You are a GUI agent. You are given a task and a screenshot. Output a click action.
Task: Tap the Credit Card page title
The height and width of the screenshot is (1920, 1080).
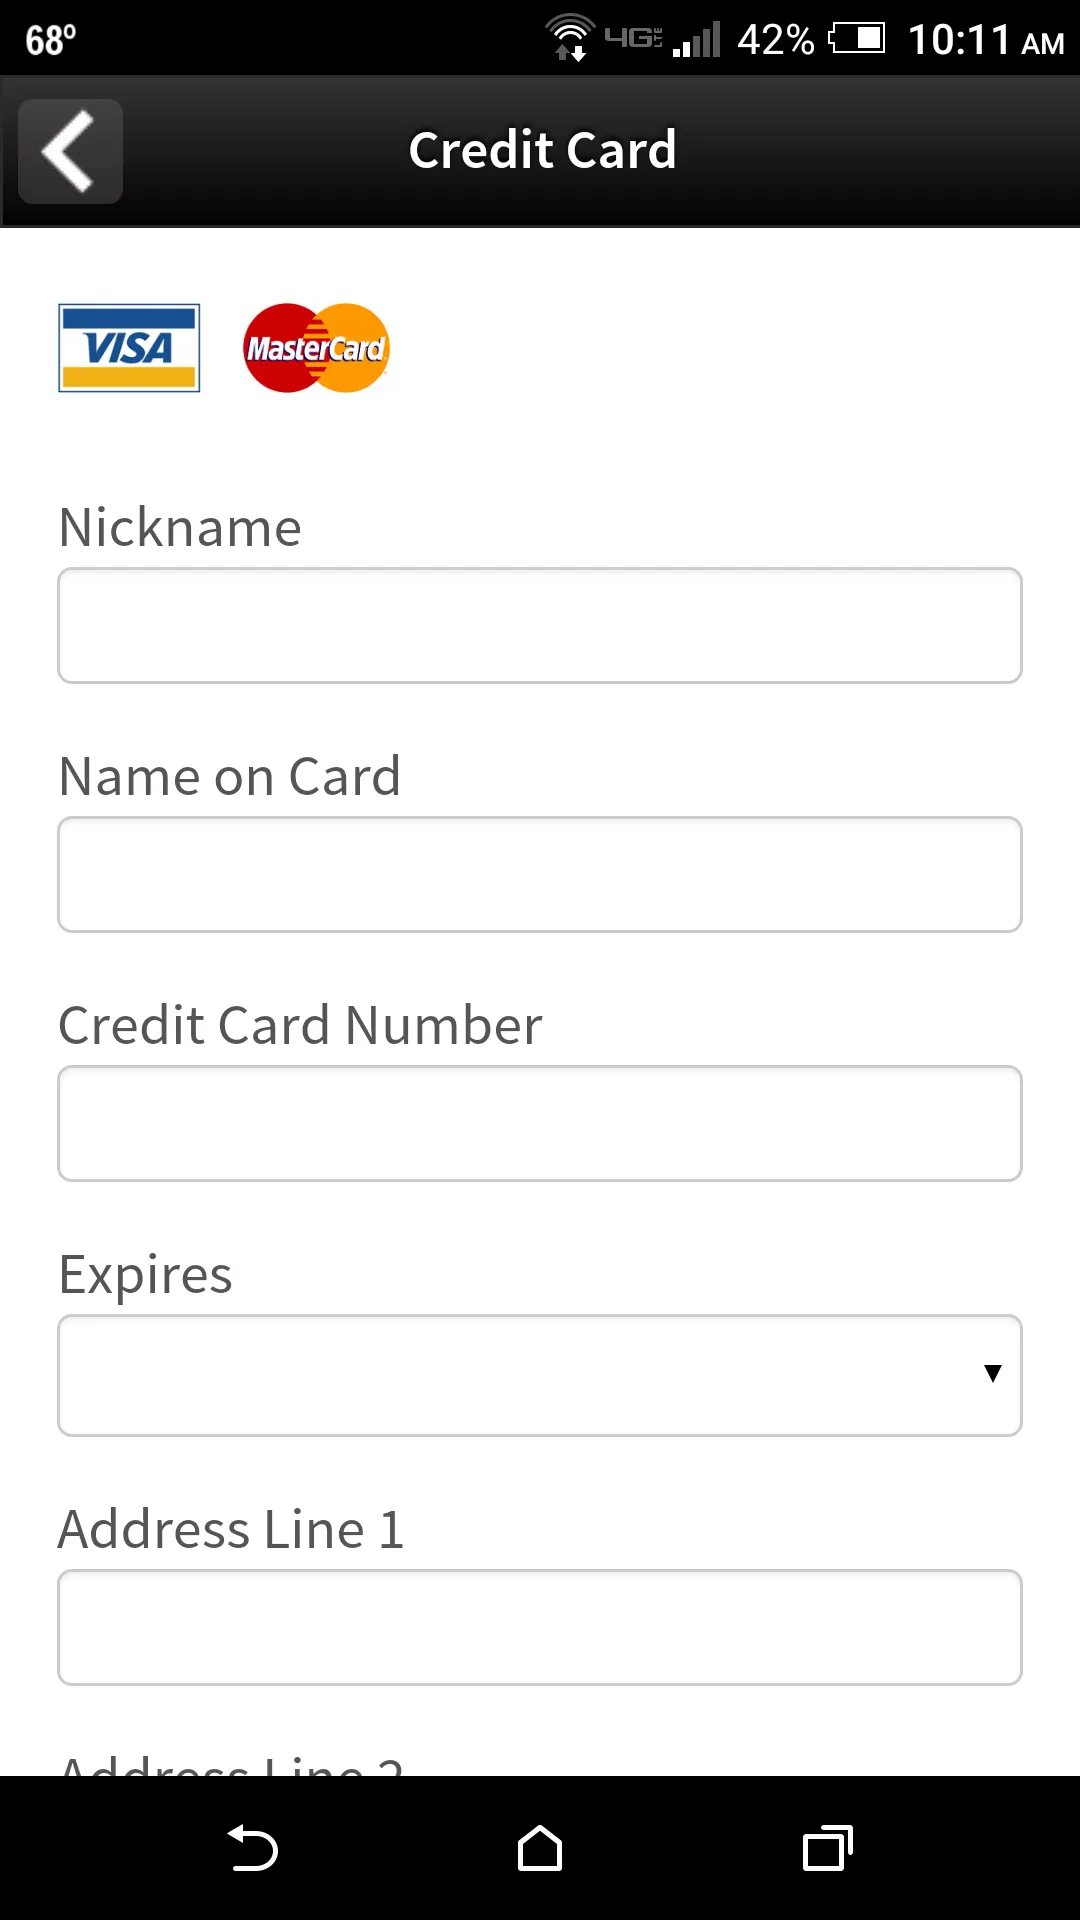click(543, 150)
